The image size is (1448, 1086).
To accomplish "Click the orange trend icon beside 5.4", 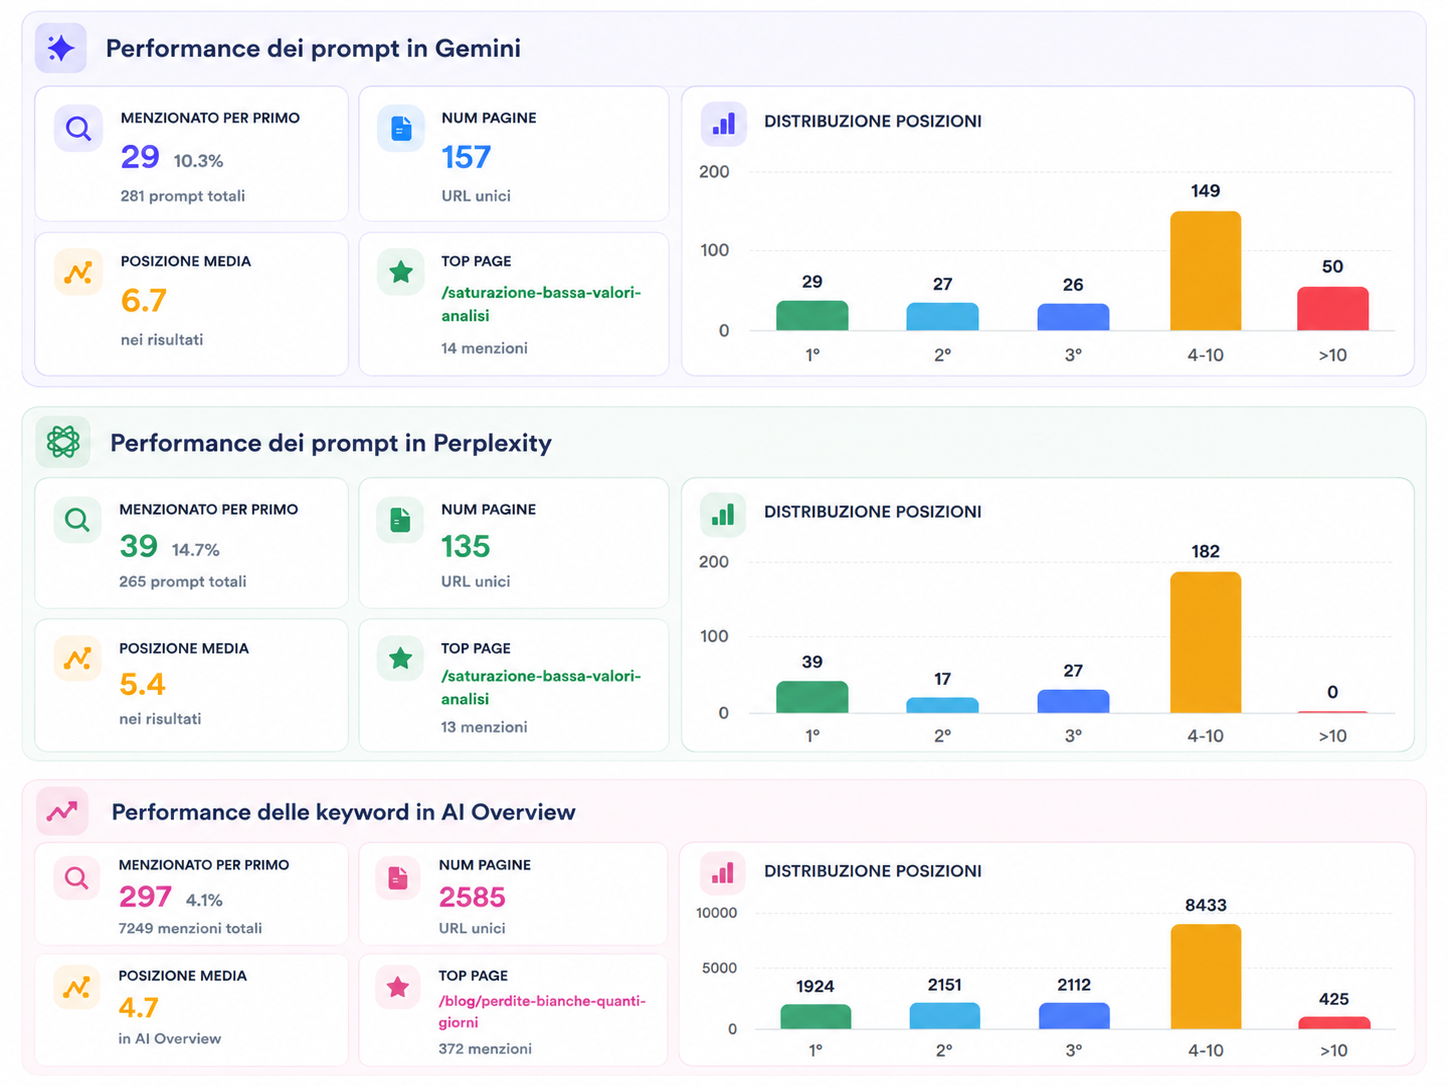I will tap(77, 658).
